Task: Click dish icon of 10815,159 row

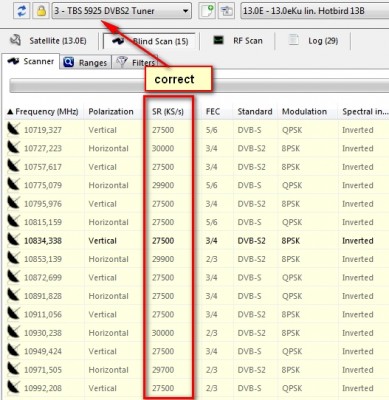Action: point(14,222)
